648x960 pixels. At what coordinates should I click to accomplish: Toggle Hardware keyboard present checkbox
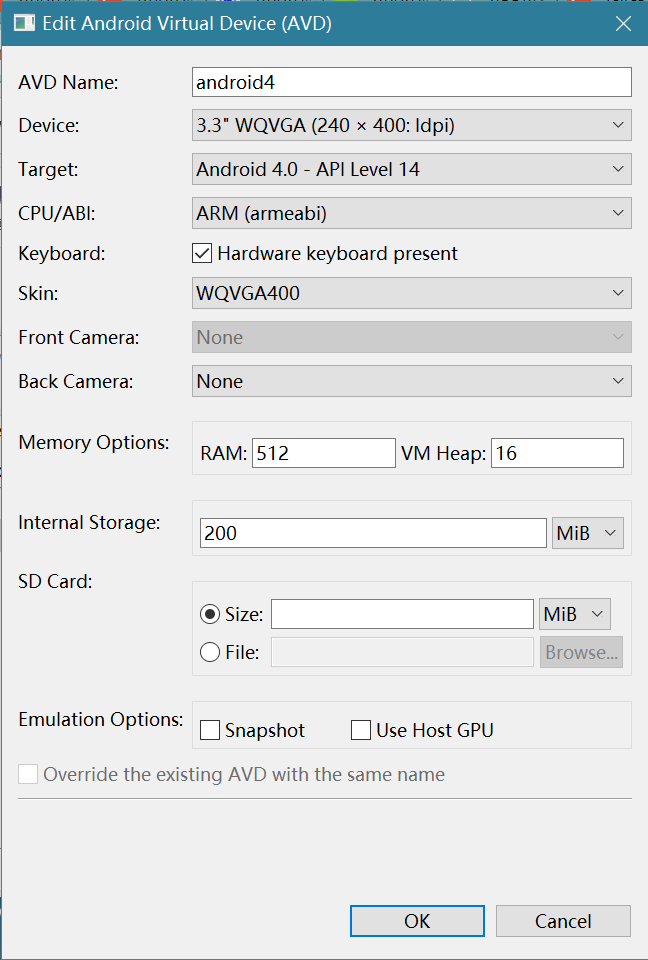click(202, 254)
